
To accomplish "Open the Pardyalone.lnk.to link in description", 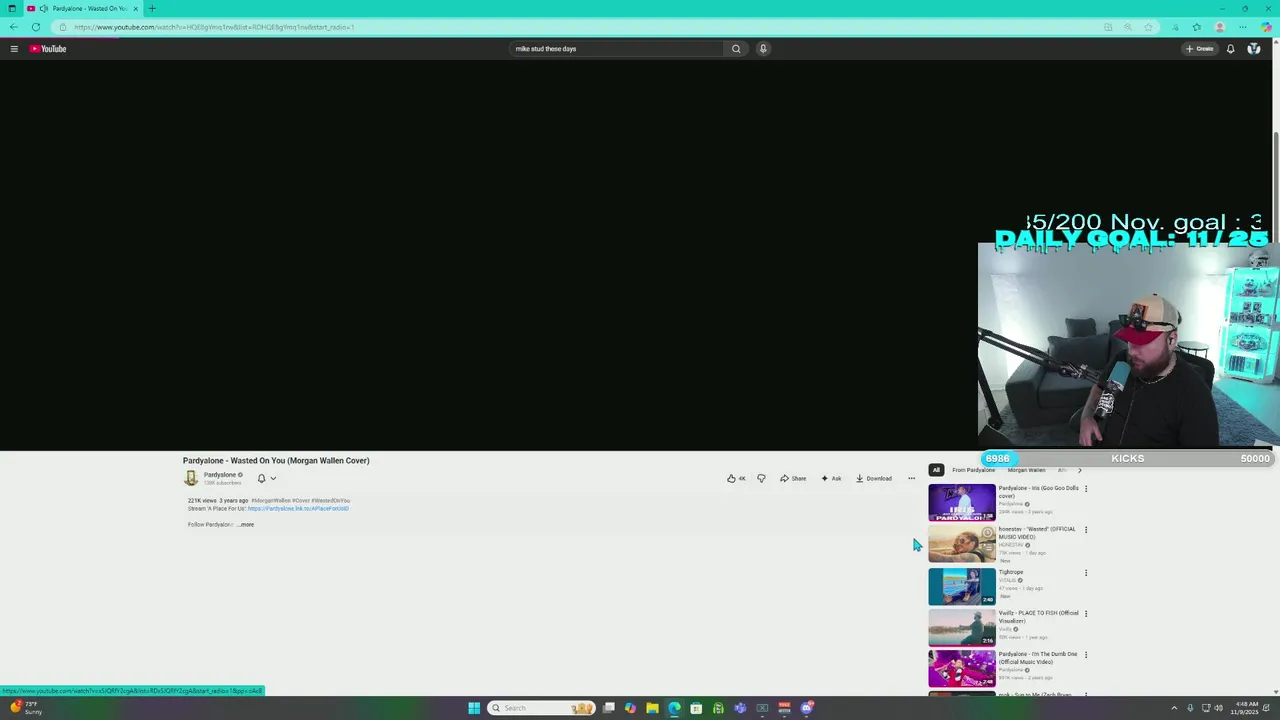I will coord(298,508).
